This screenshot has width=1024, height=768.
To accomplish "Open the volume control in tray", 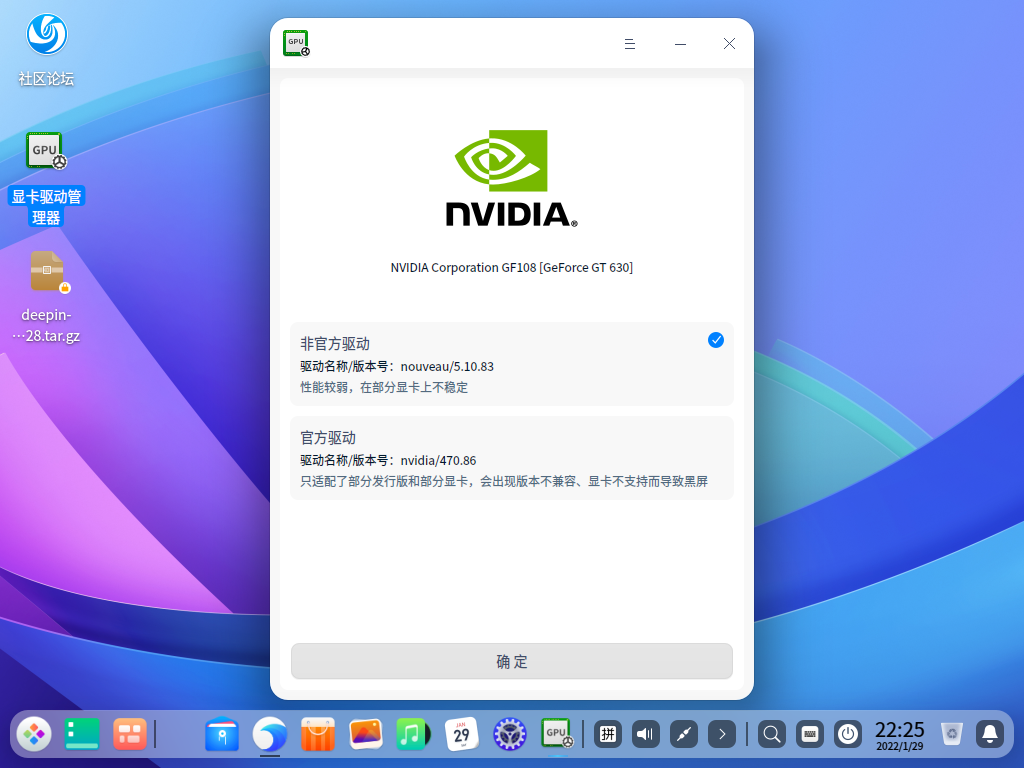I will 645,734.
